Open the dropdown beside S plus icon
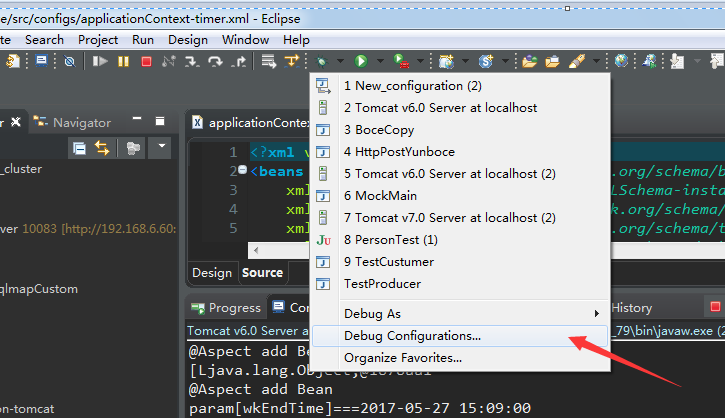Image resolution: width=725 pixels, height=418 pixels. [x=505, y=61]
